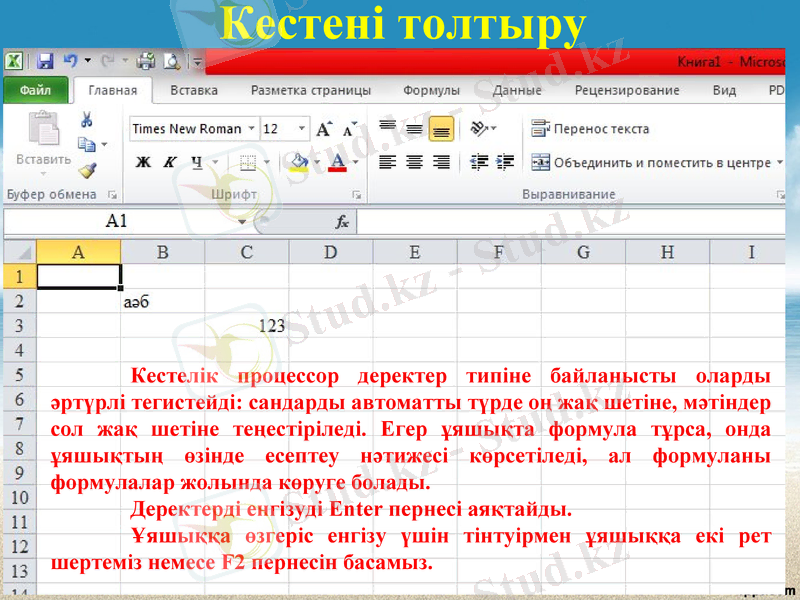Click the Insert Function fx icon
This screenshot has width=800, height=600.
coord(342,221)
